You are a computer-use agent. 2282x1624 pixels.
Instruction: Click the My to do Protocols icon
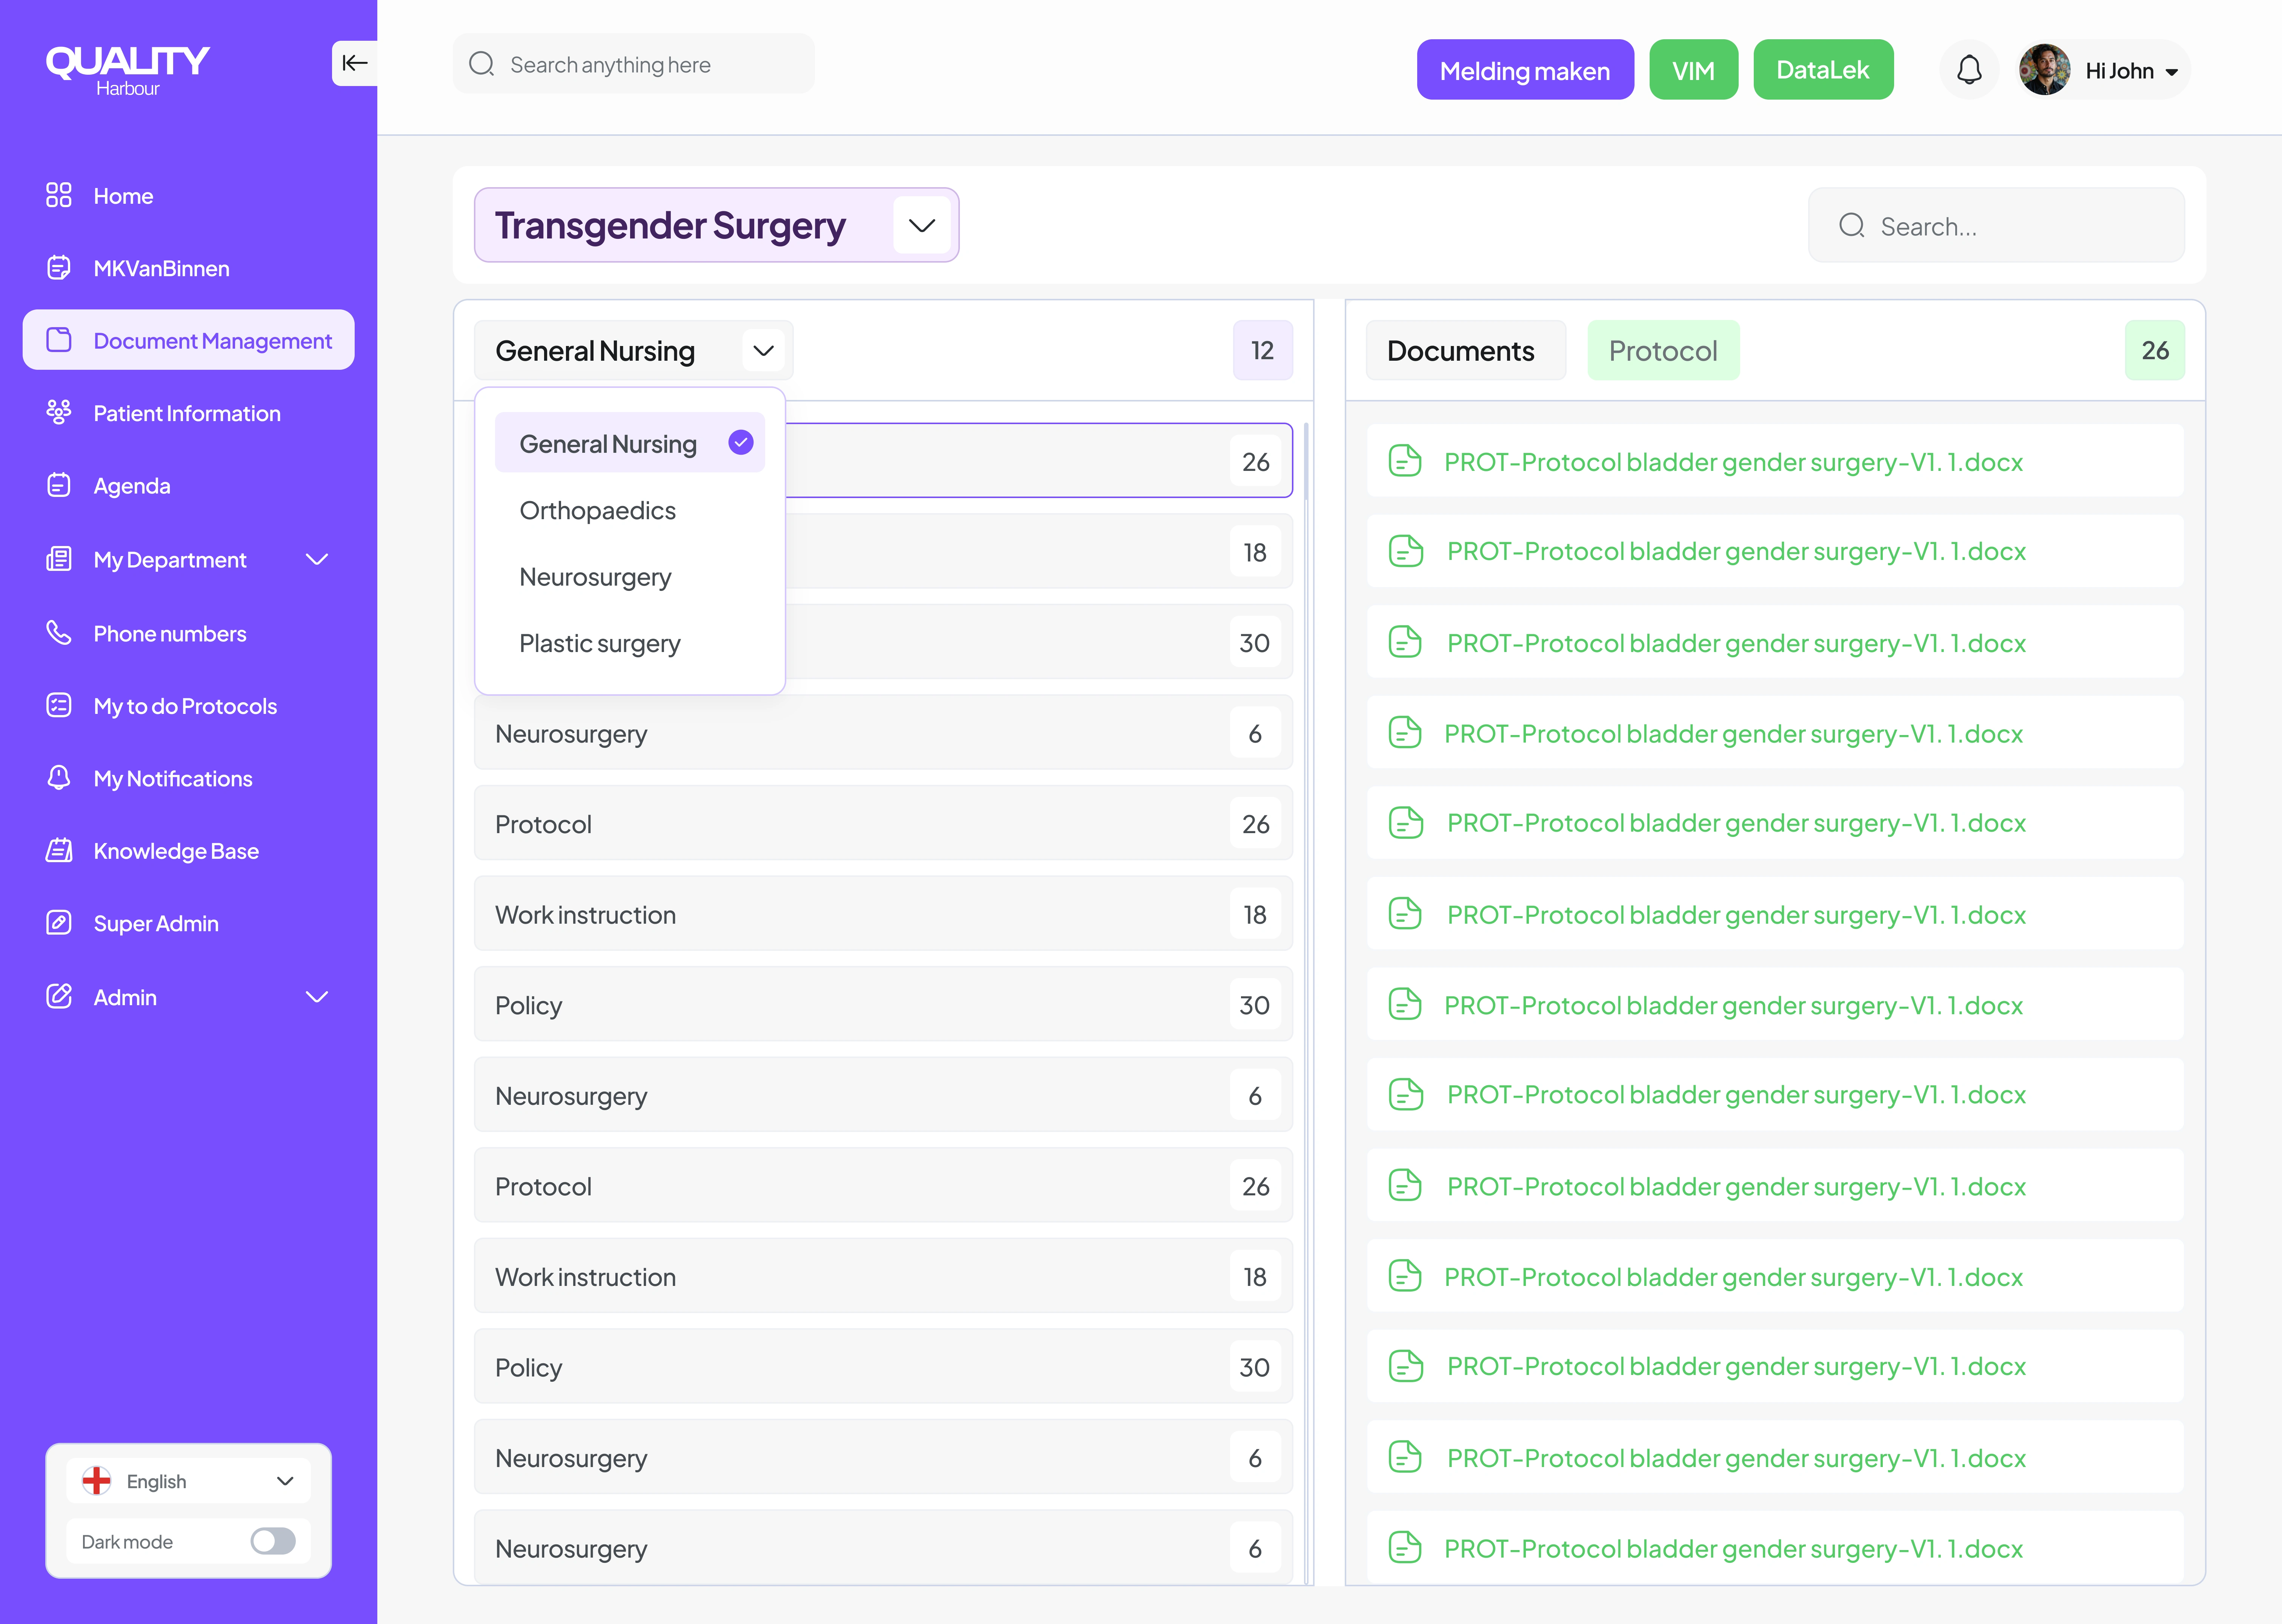click(x=59, y=705)
